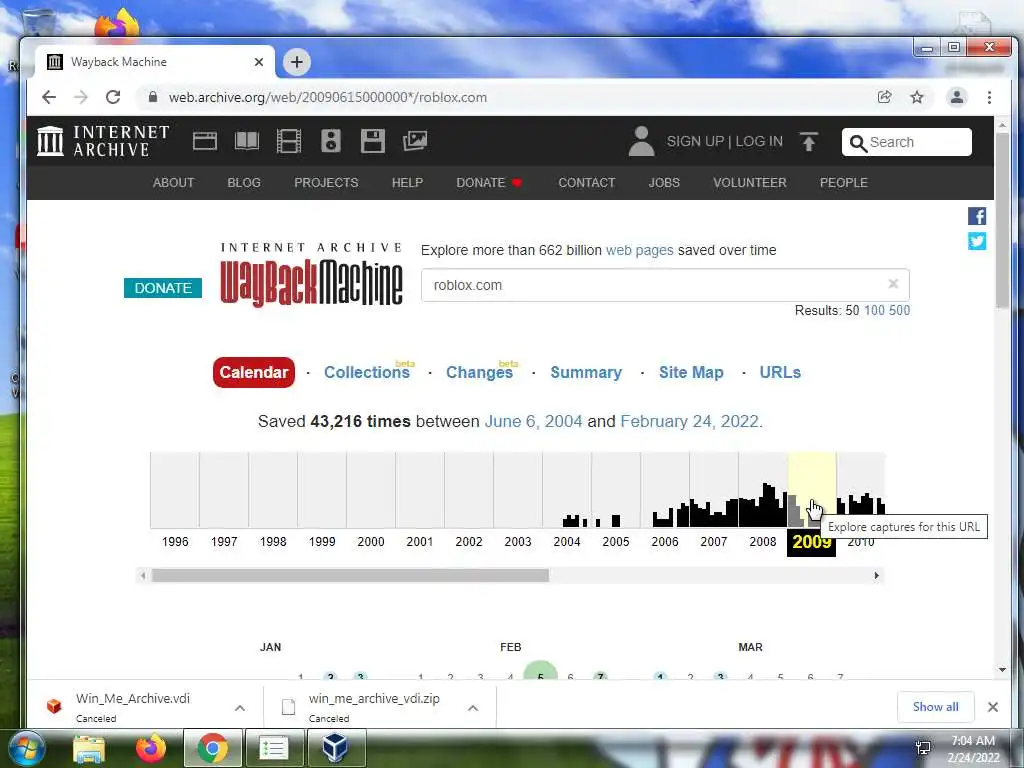Switch to Site Map tab
The image size is (1024, 768).
click(691, 372)
